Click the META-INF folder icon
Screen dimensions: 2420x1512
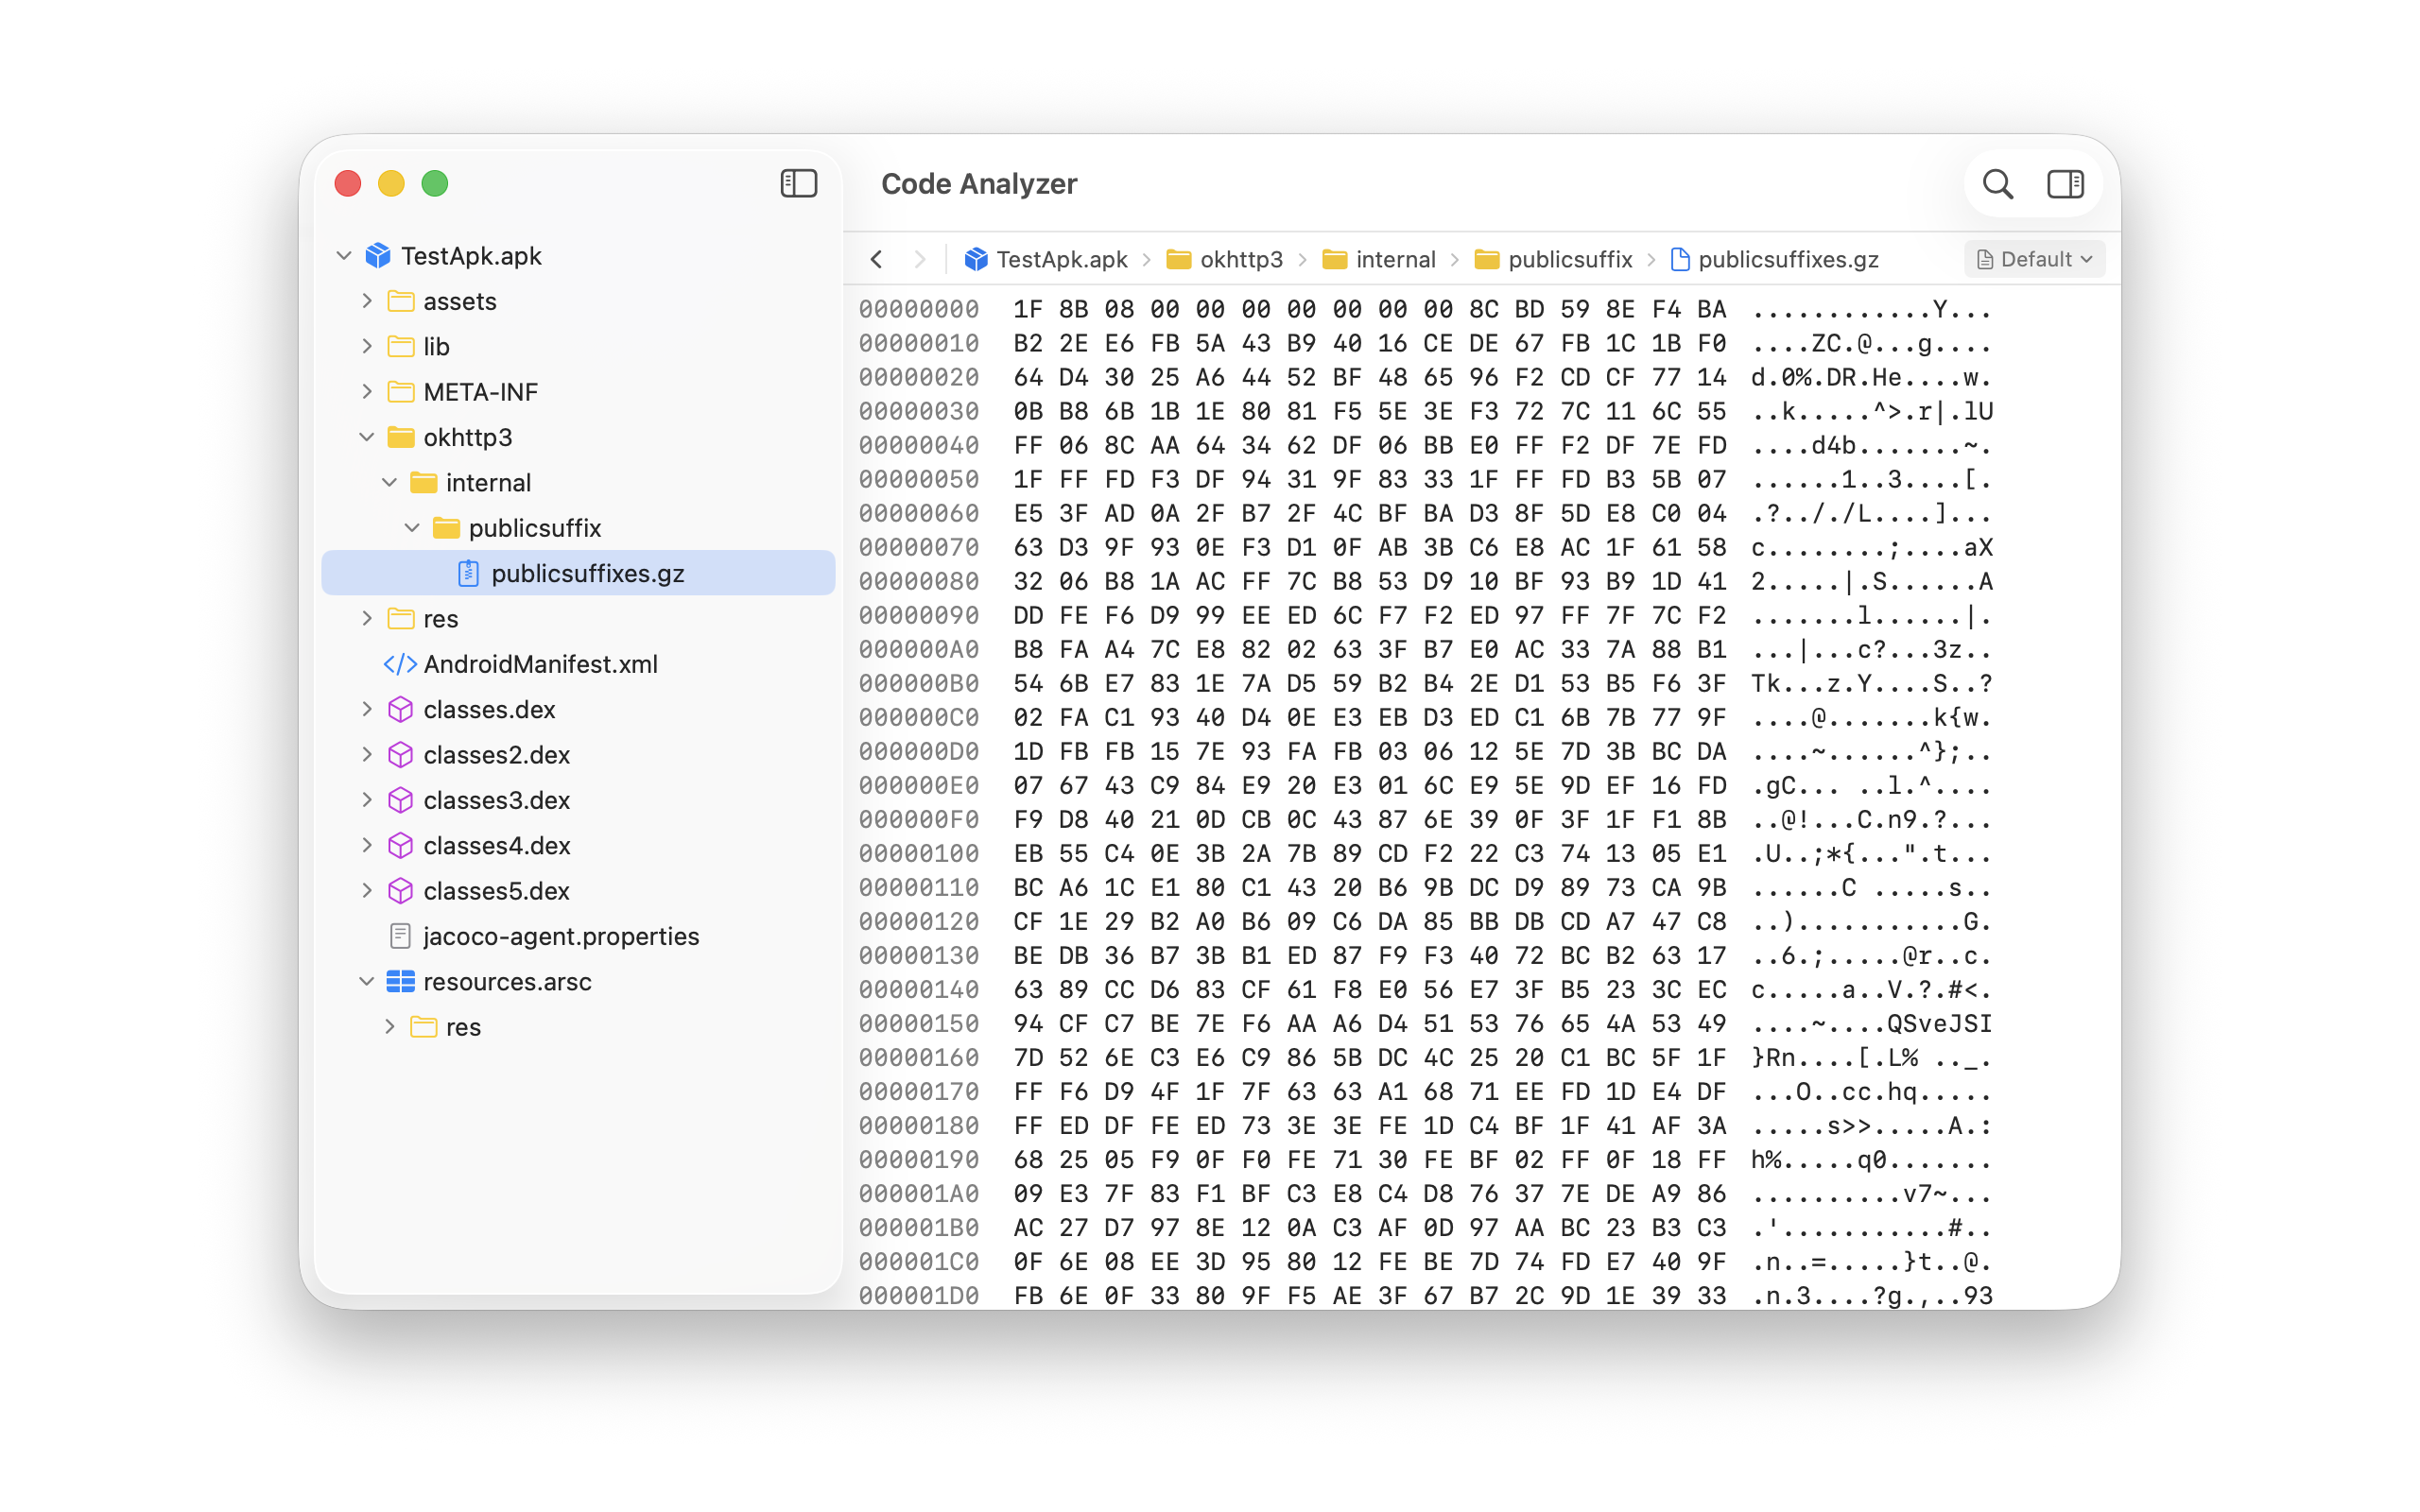pyautogui.click(x=401, y=392)
